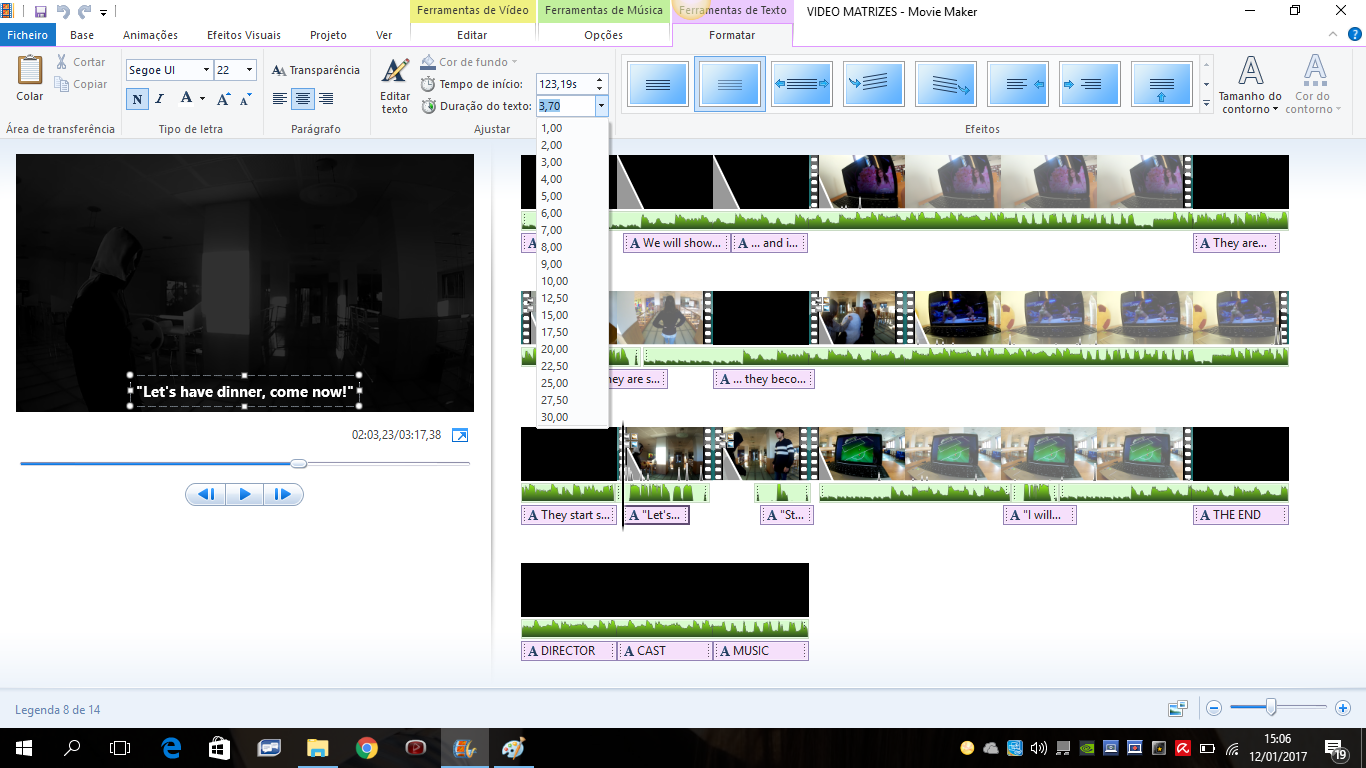
Task: Click the Transparência button
Action: 316,70
